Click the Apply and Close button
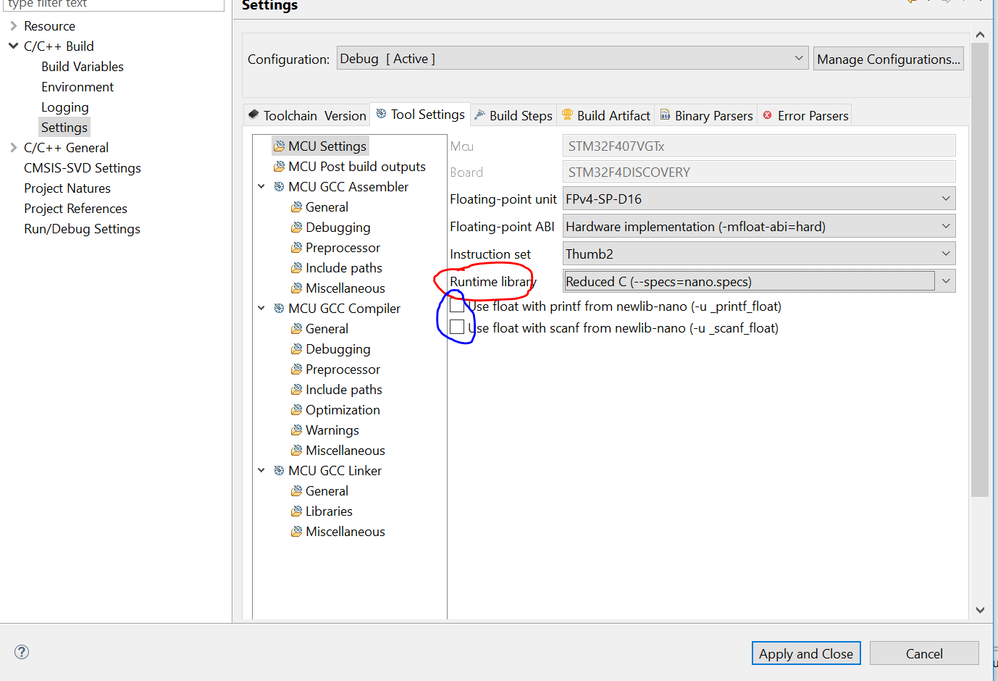 [805, 653]
